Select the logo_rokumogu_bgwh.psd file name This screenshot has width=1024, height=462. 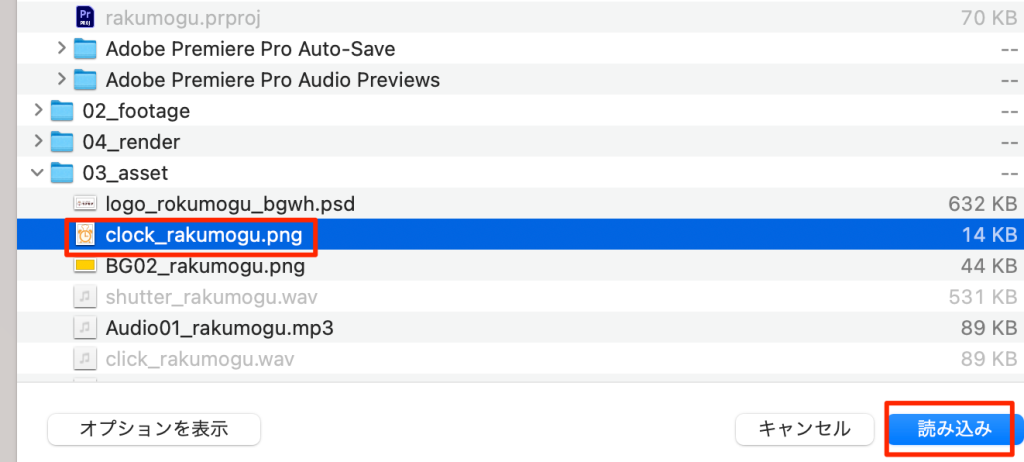[x=230, y=204]
